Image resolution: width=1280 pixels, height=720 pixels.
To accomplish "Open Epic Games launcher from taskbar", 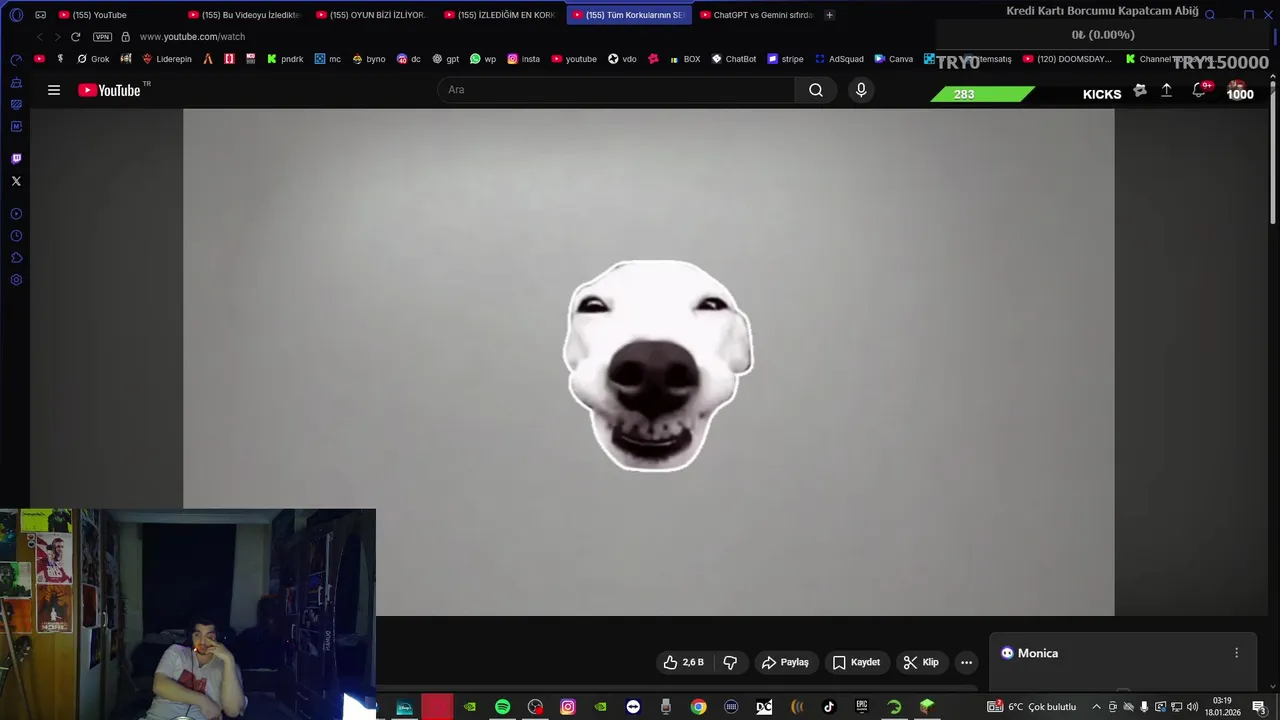I will [x=861, y=707].
